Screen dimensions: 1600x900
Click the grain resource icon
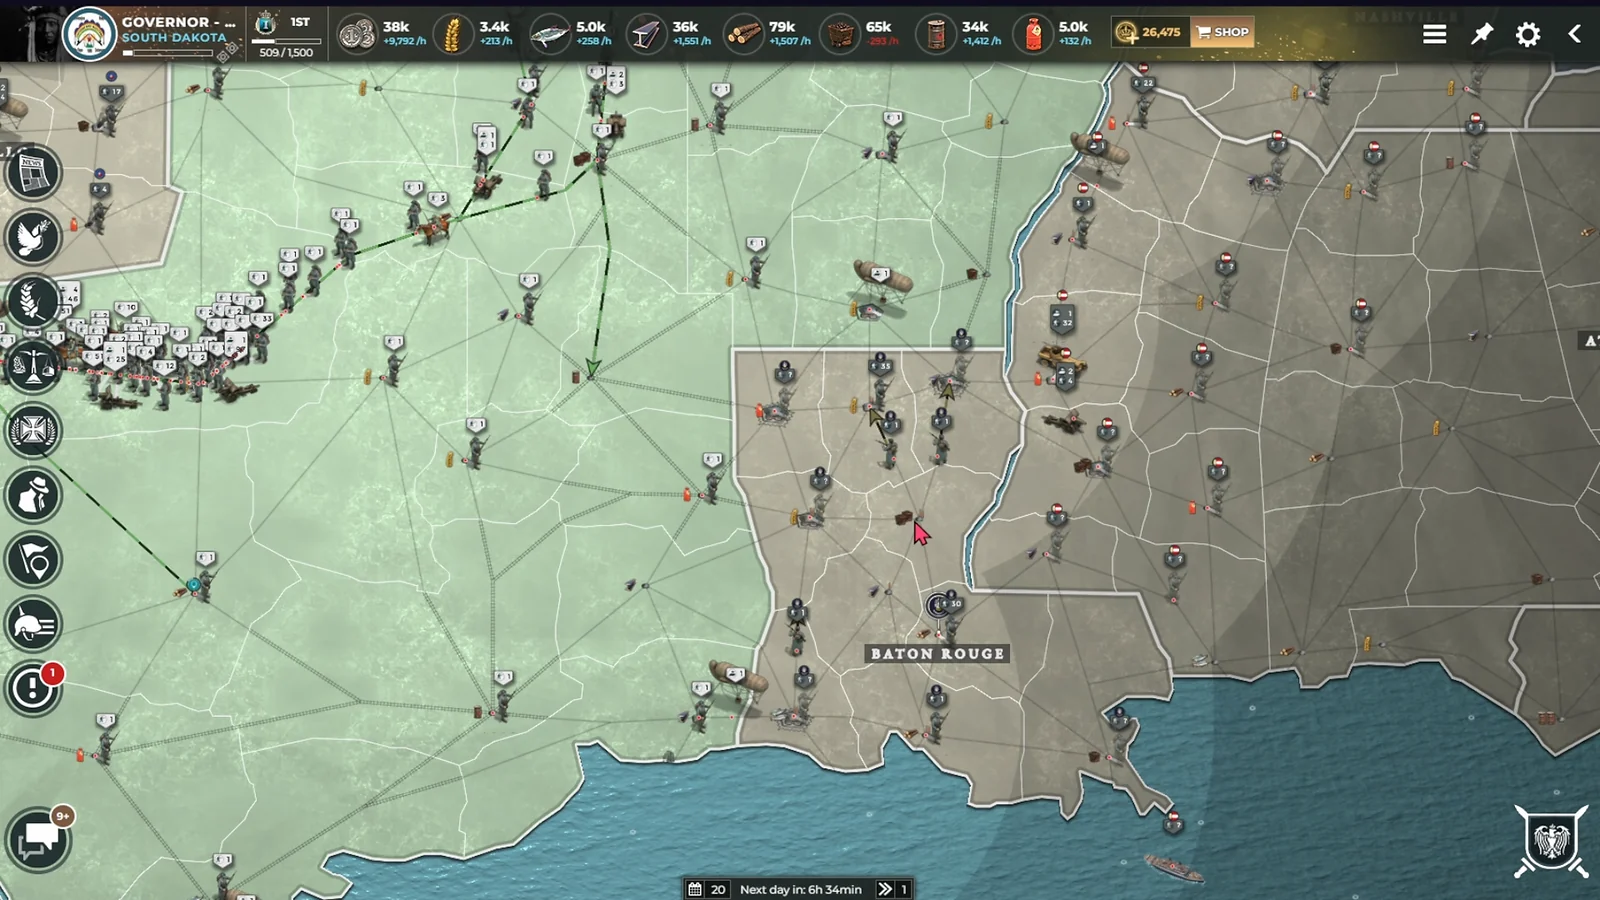[x=452, y=34]
